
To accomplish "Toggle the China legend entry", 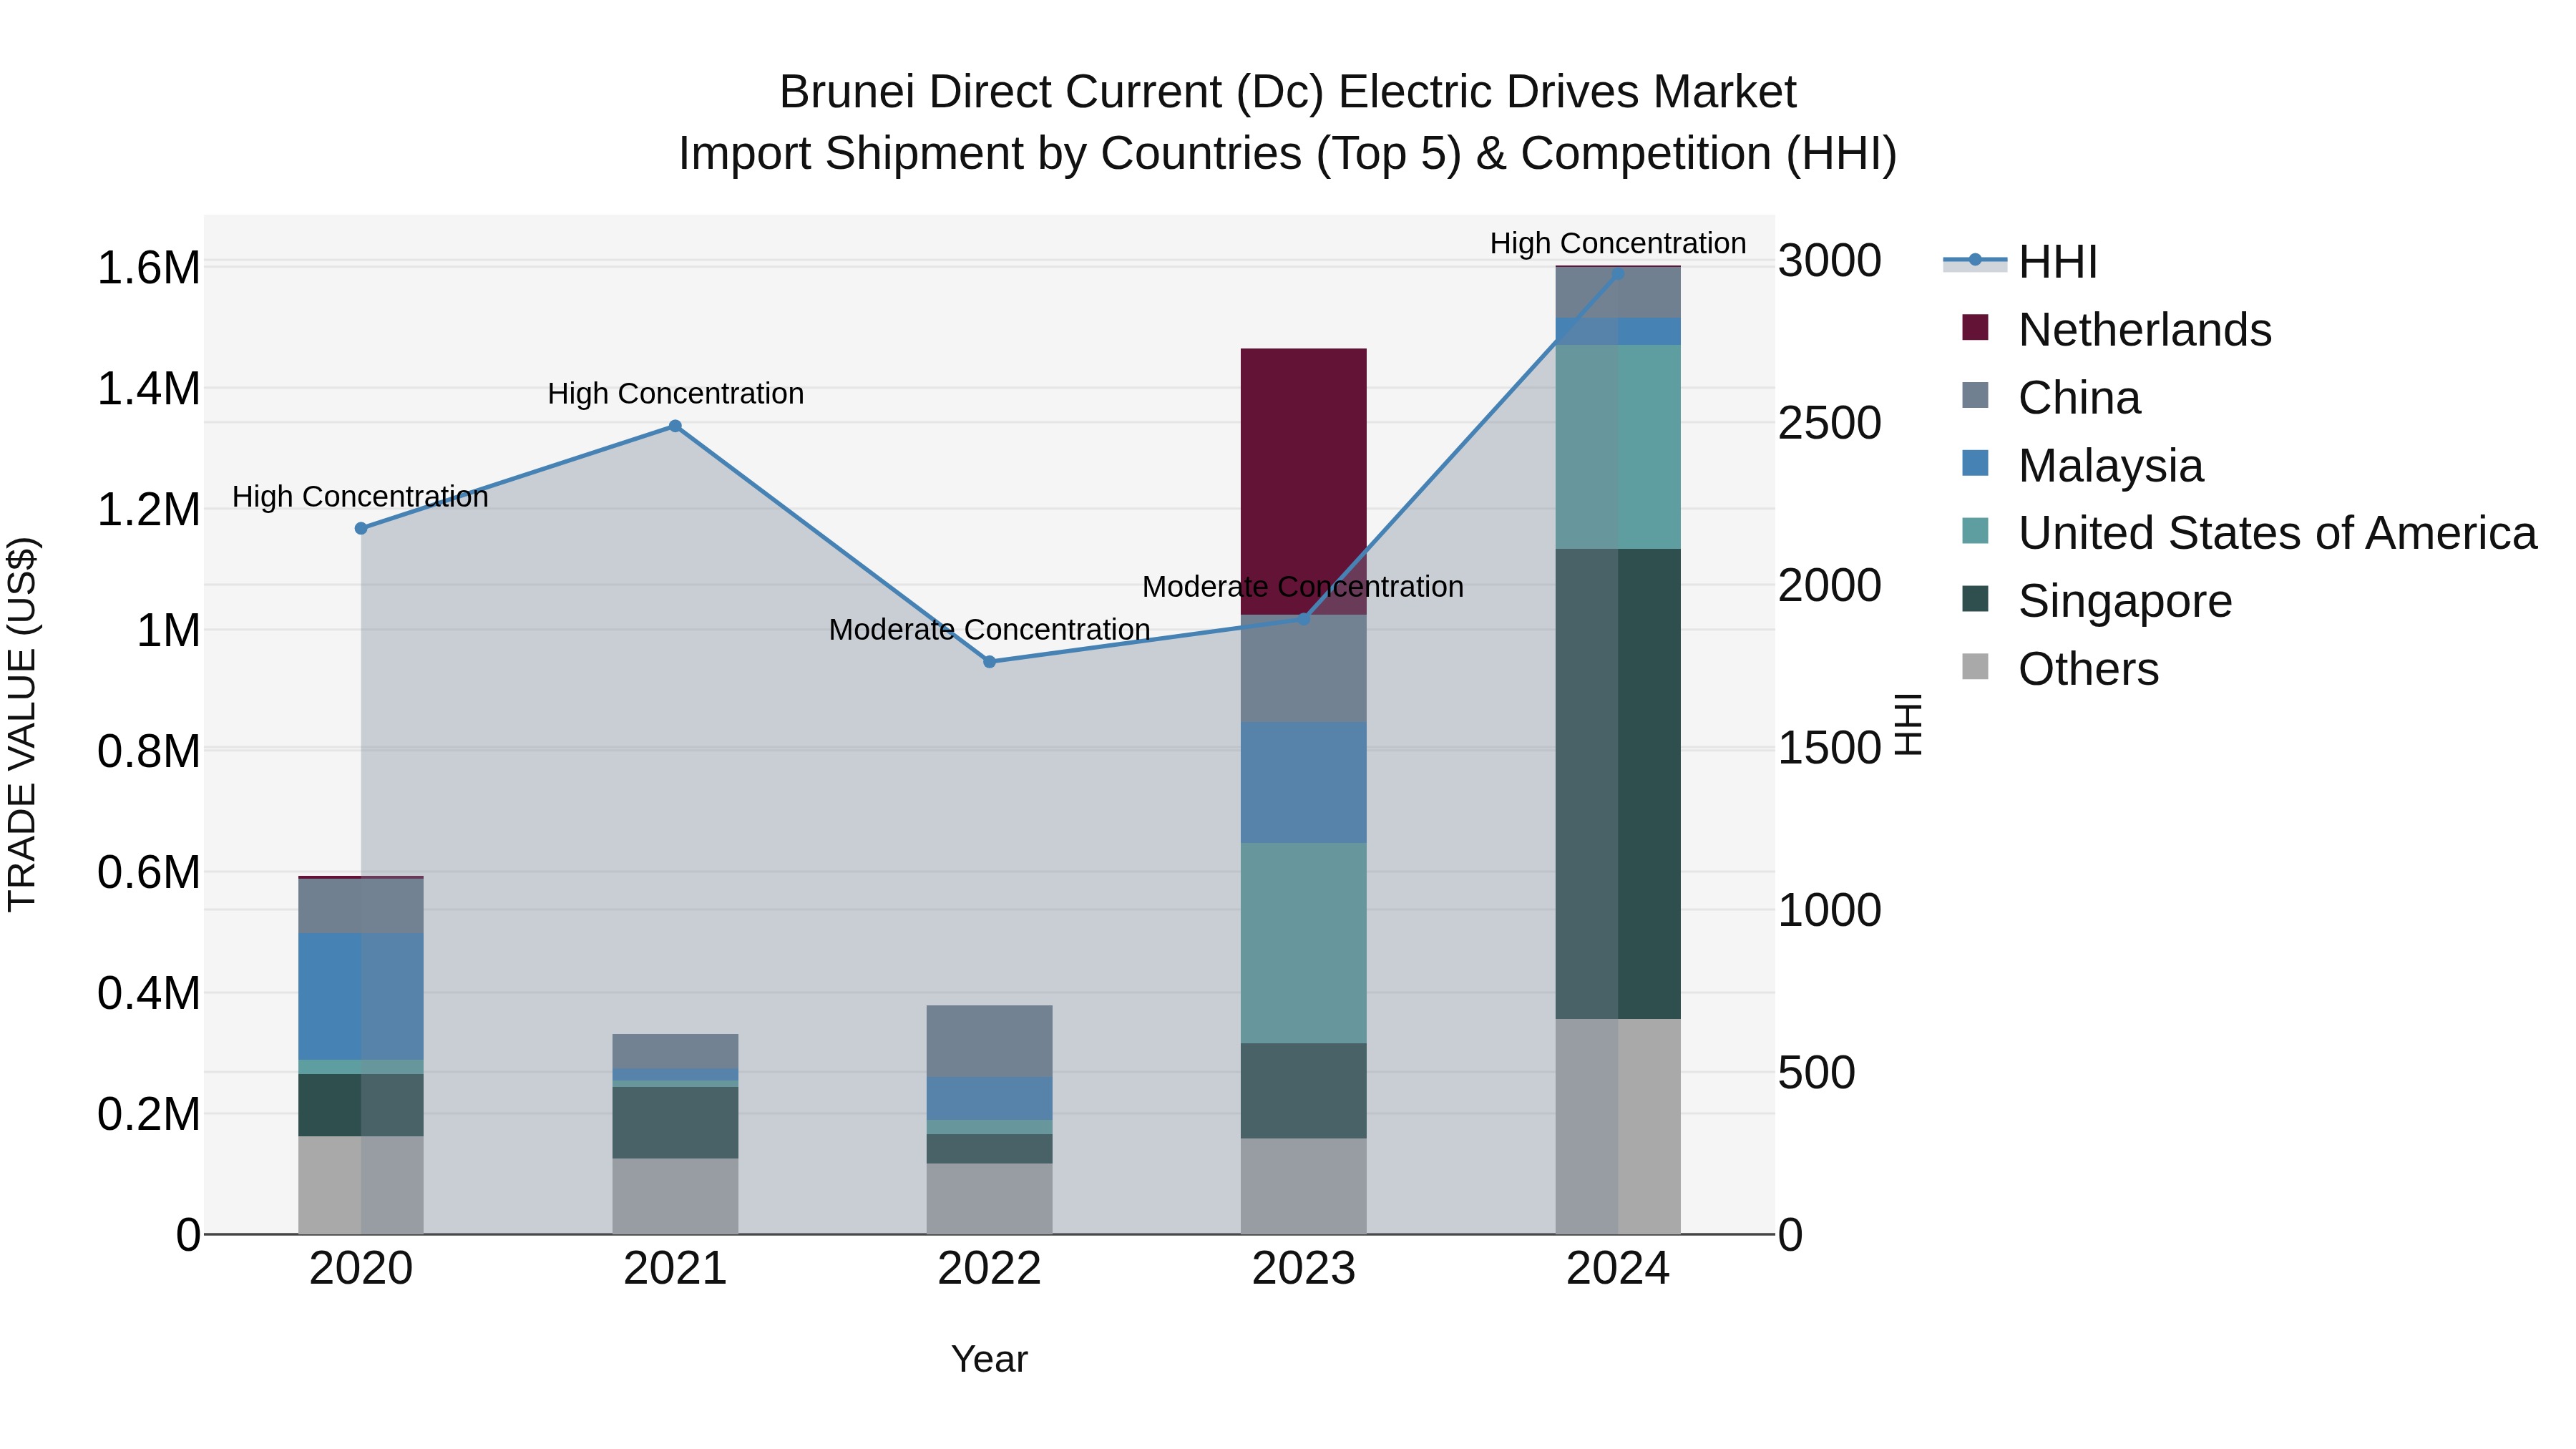I will [2051, 397].
